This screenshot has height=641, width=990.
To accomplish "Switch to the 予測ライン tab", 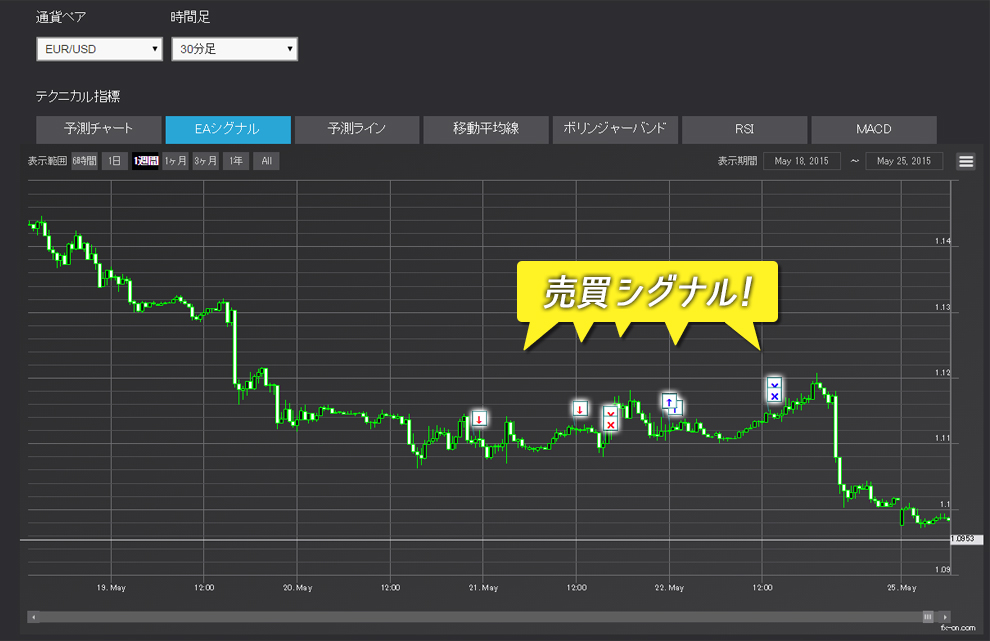I will (x=357, y=129).
